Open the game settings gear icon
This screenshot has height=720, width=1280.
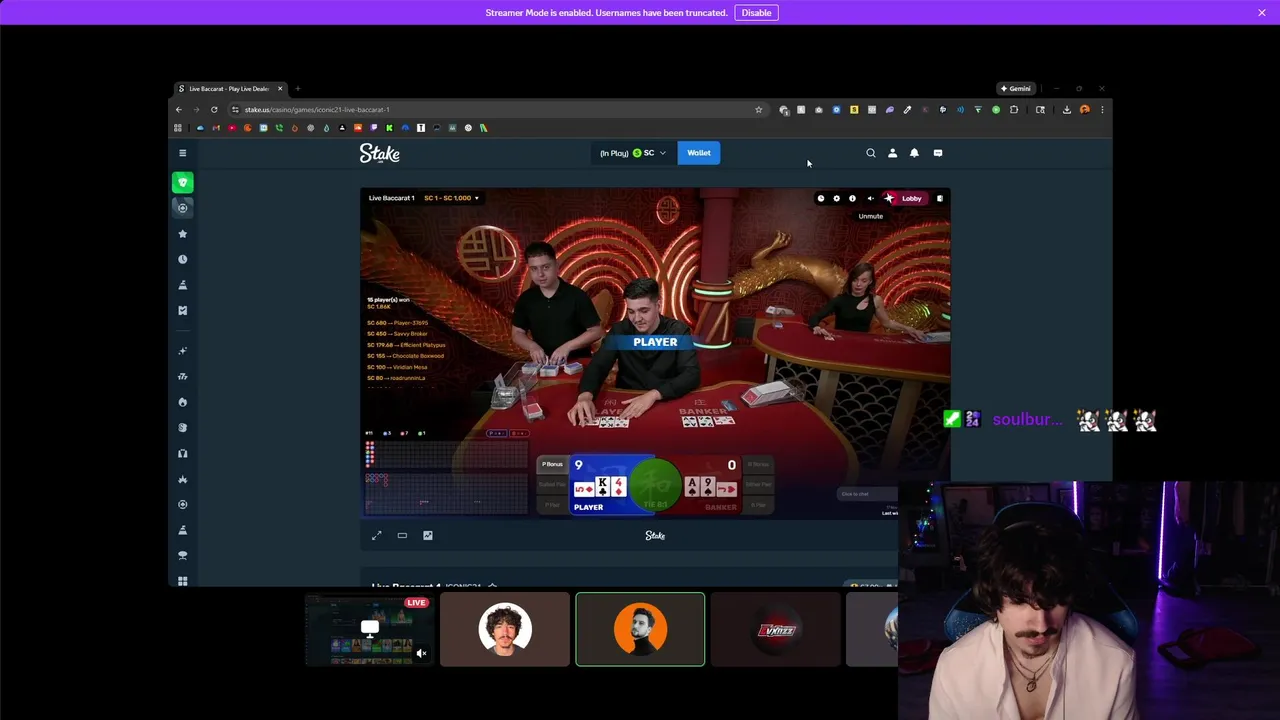pos(837,198)
